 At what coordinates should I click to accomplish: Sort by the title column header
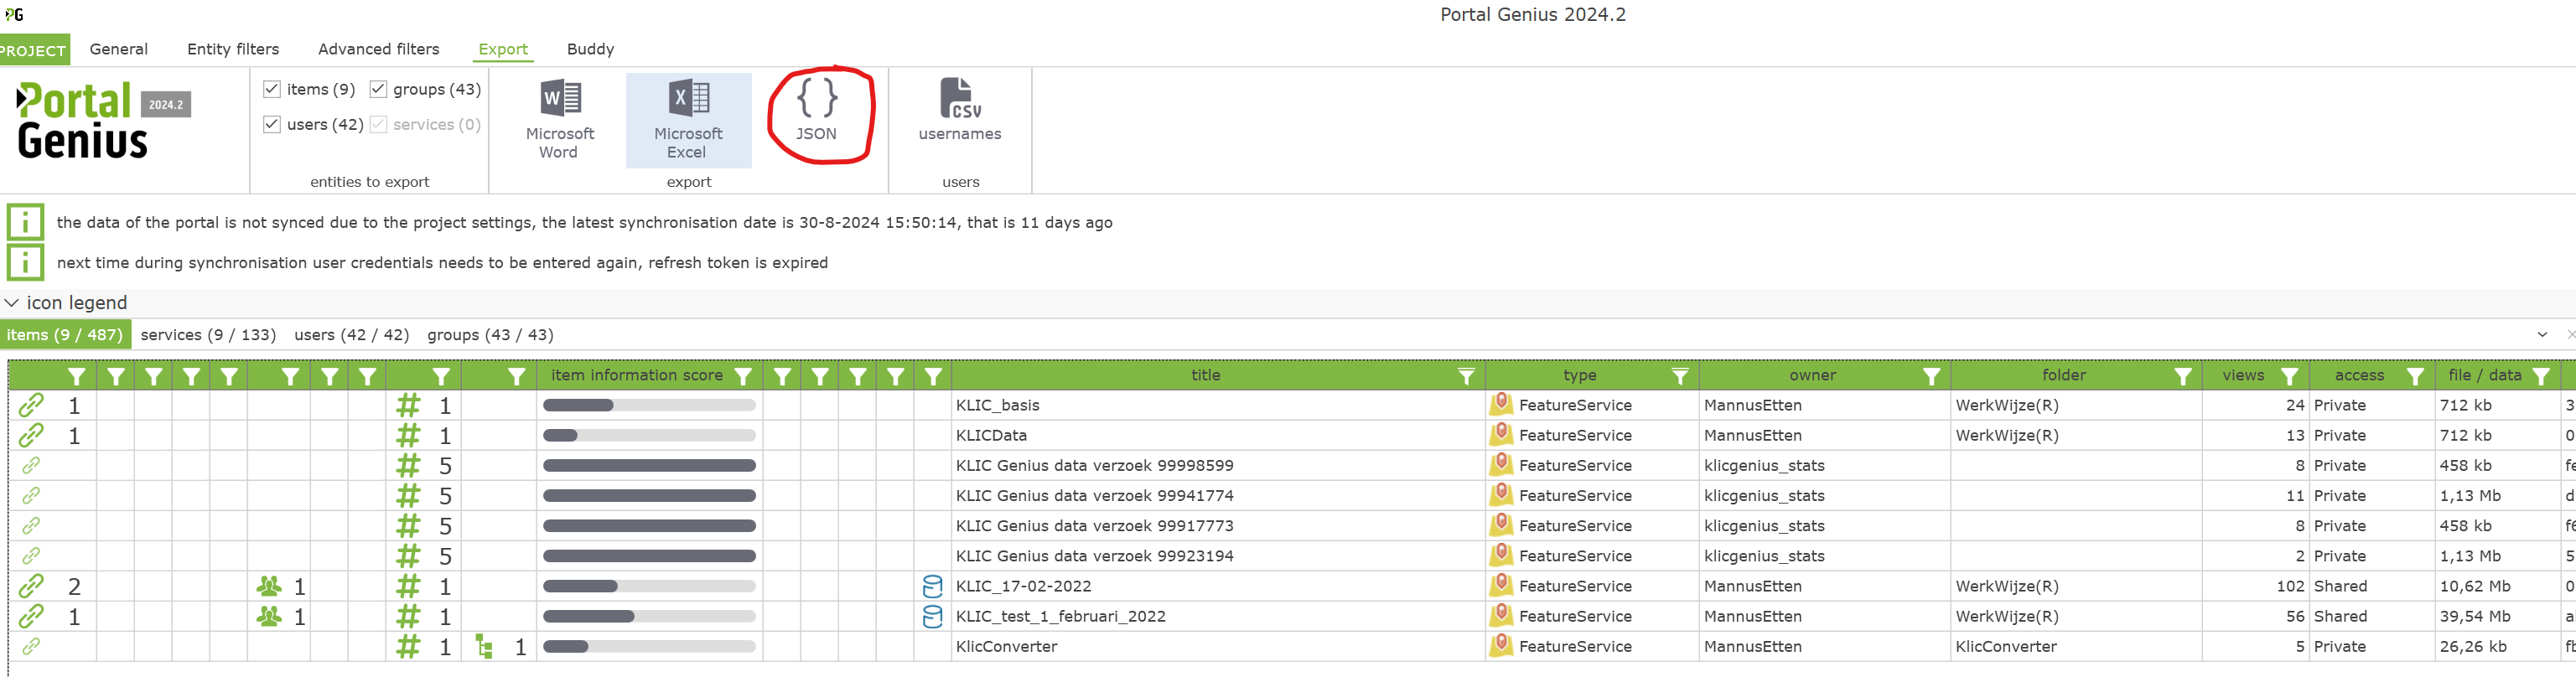click(x=1206, y=375)
